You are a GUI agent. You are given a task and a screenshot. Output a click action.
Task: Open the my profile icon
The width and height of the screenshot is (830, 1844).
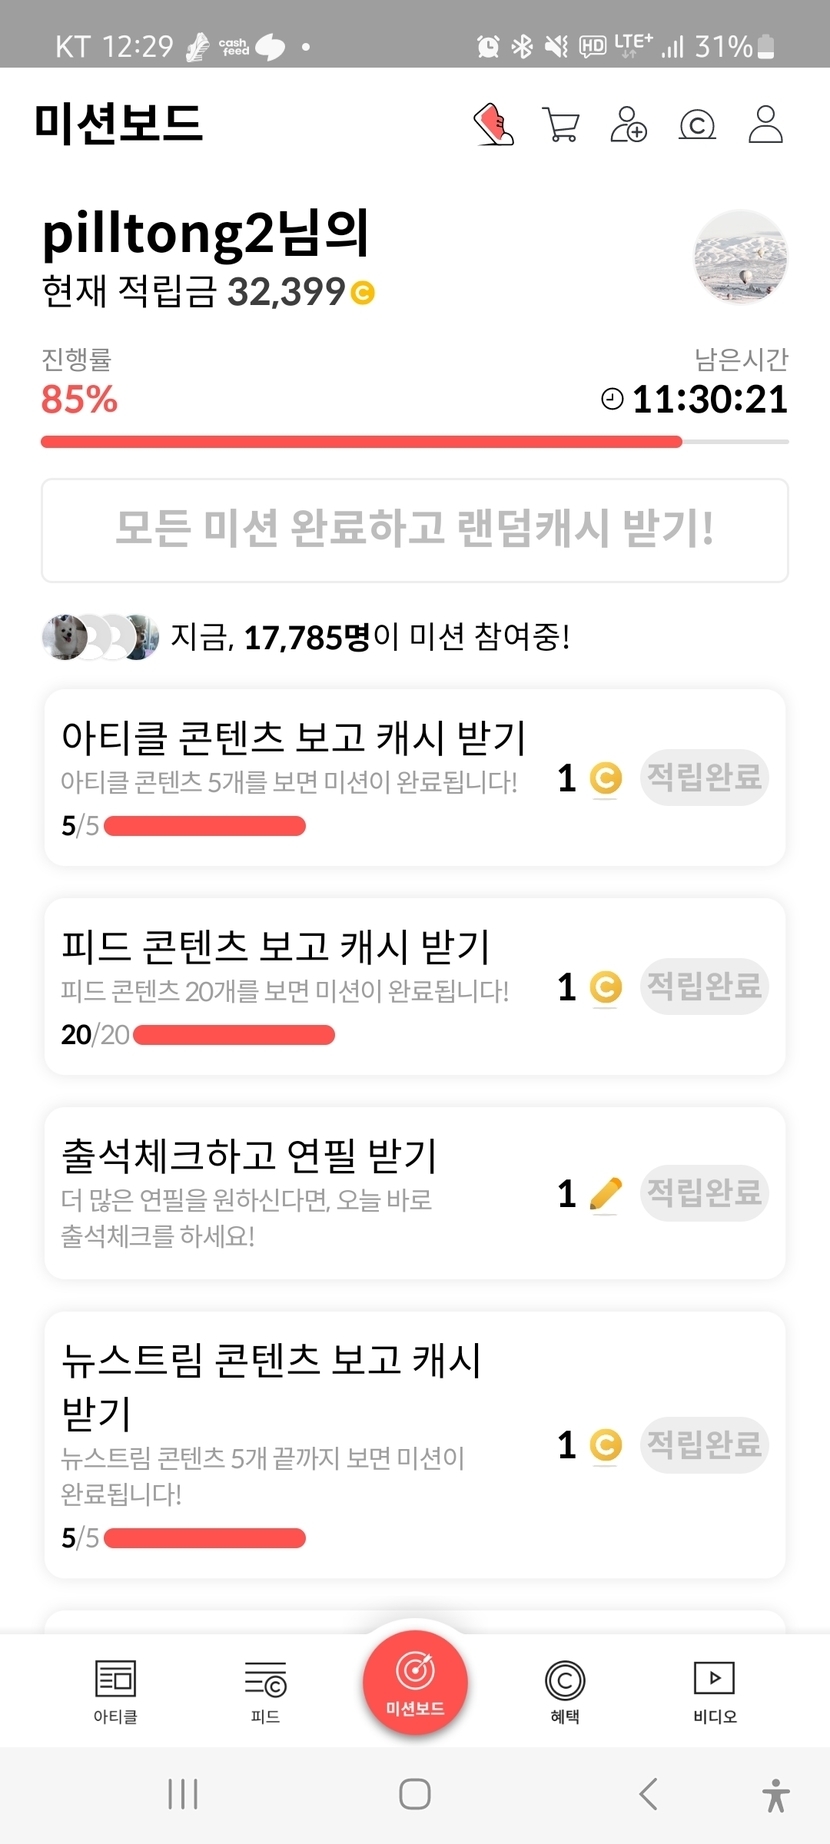[765, 125]
